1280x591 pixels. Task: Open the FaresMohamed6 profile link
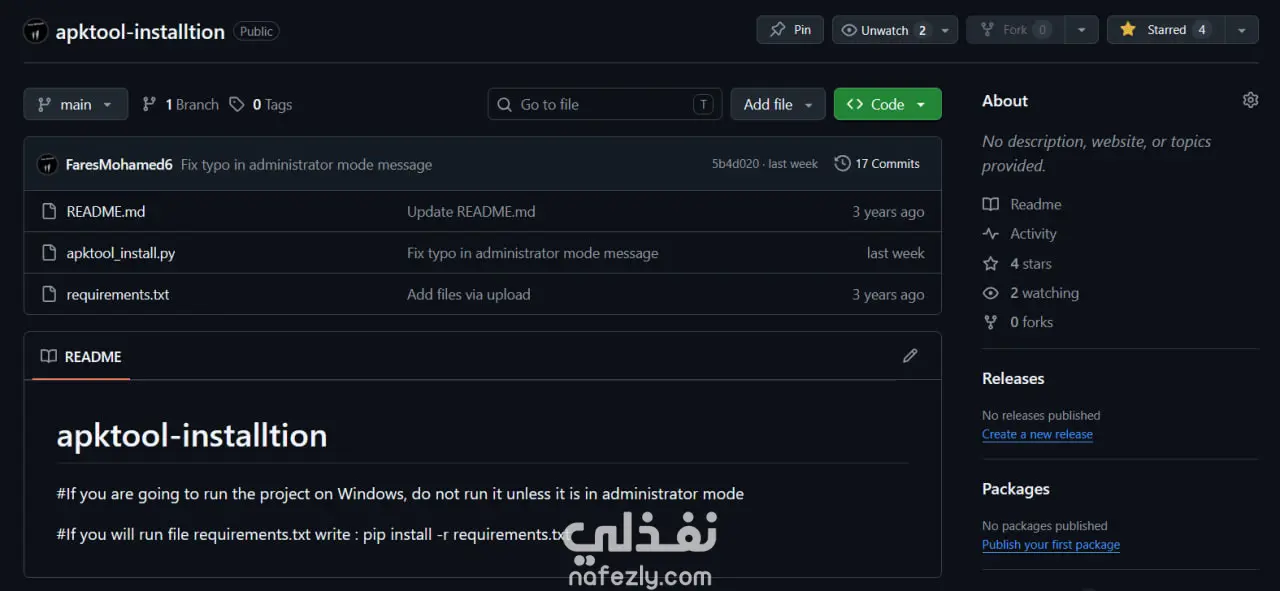click(x=119, y=164)
